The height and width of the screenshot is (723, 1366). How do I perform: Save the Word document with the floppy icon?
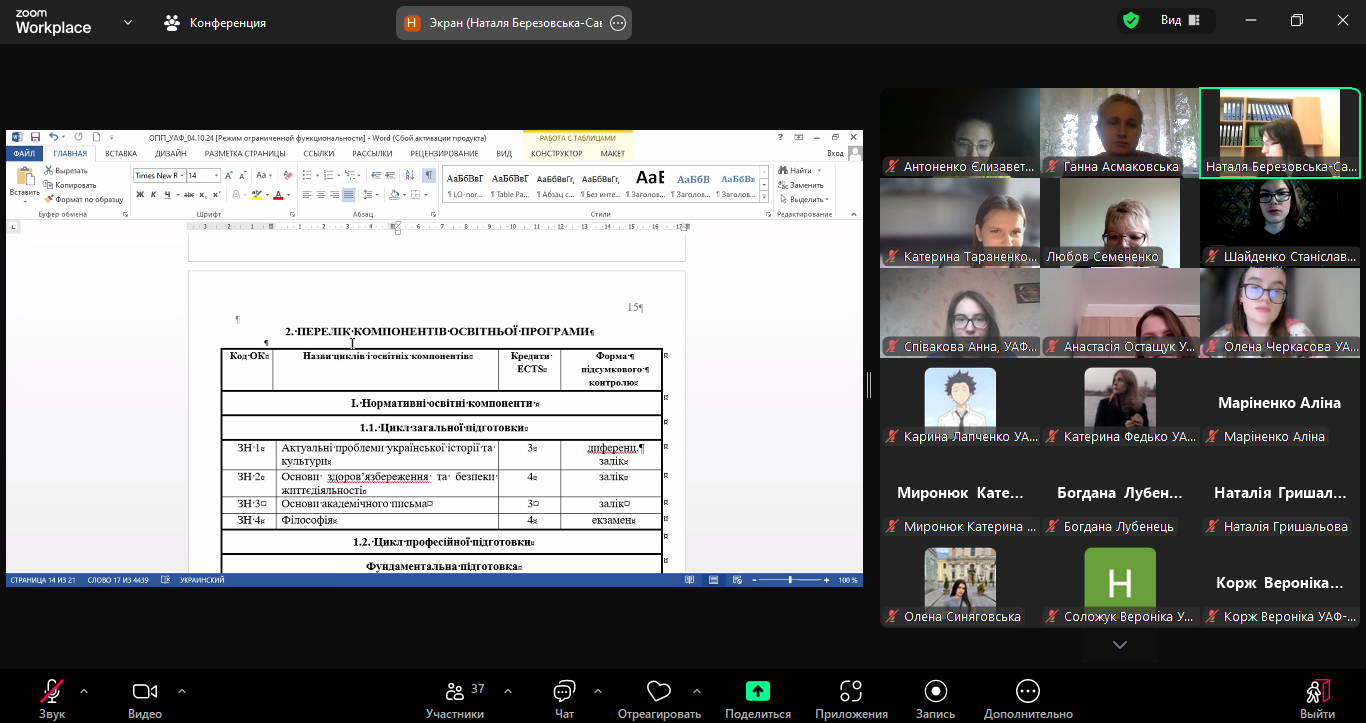pyautogui.click(x=35, y=136)
